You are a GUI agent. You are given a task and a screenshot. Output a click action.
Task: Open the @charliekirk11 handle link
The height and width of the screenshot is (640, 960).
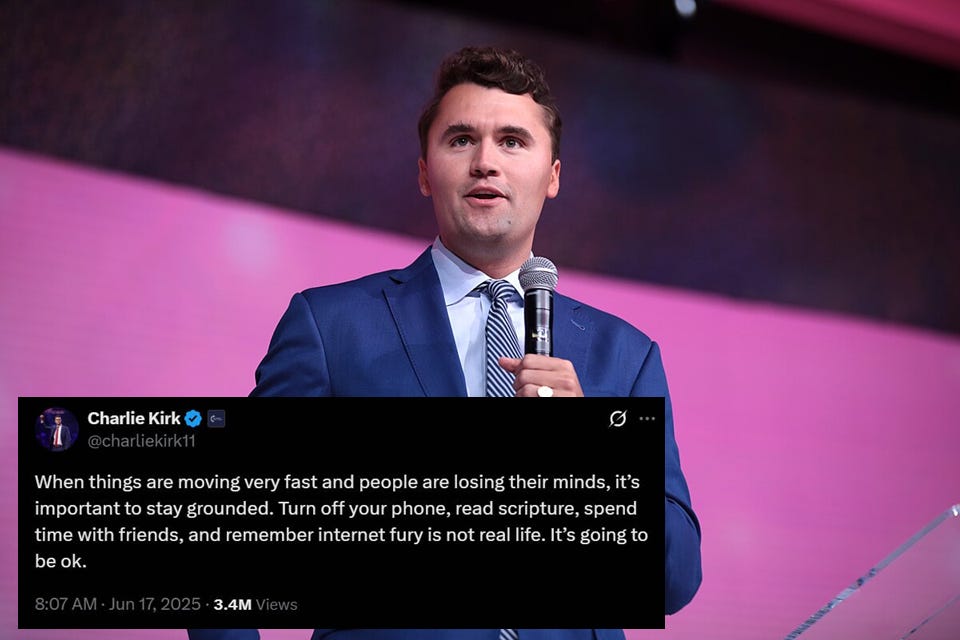click(141, 441)
